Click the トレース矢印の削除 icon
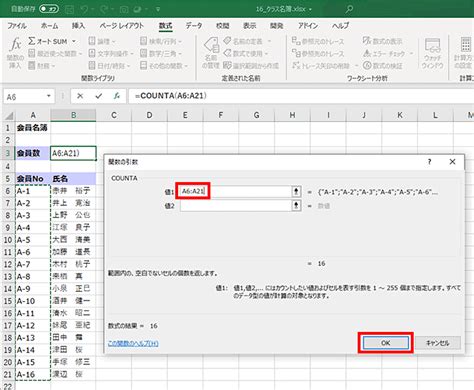 click(x=296, y=66)
